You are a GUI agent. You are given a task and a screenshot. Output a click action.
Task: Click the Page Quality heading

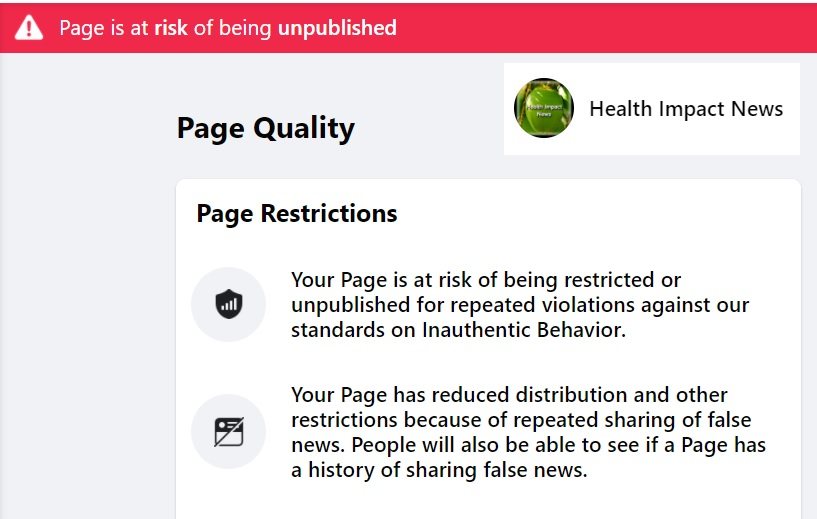[x=265, y=128]
